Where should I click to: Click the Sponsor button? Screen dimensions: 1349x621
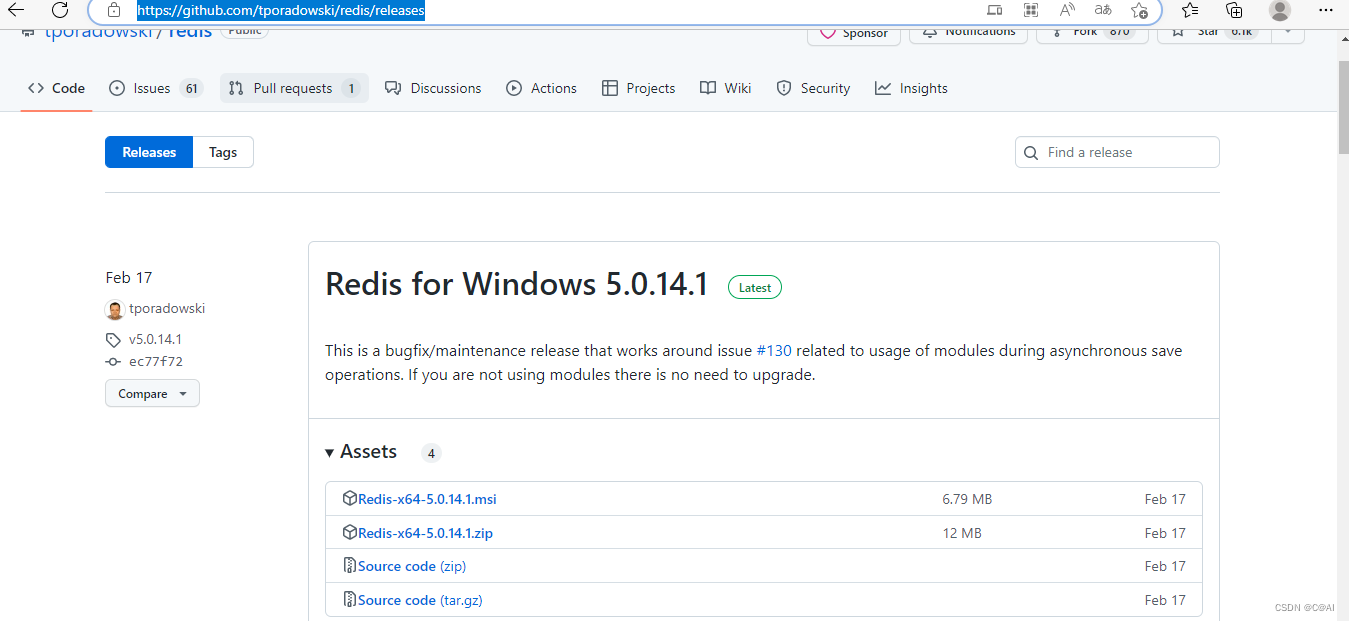click(854, 33)
